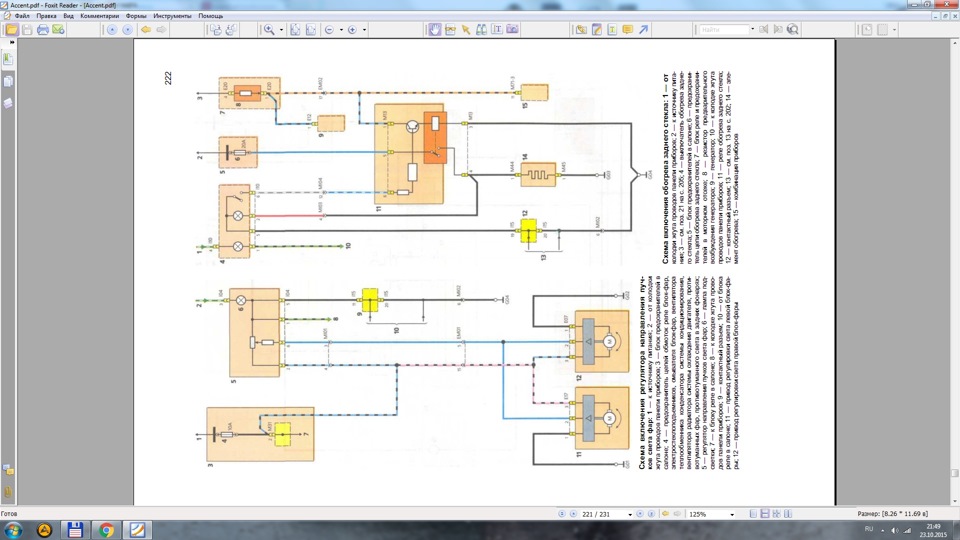Select the Typewriter text tool

(497, 29)
